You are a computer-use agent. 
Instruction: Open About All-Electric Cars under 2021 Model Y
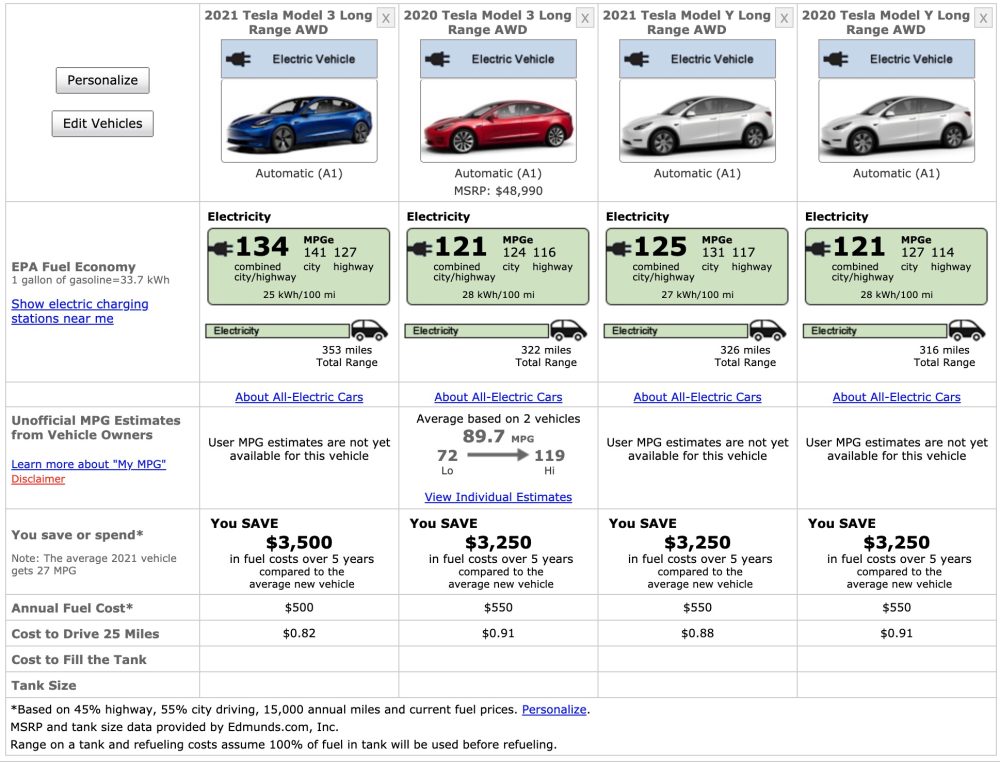pos(697,397)
